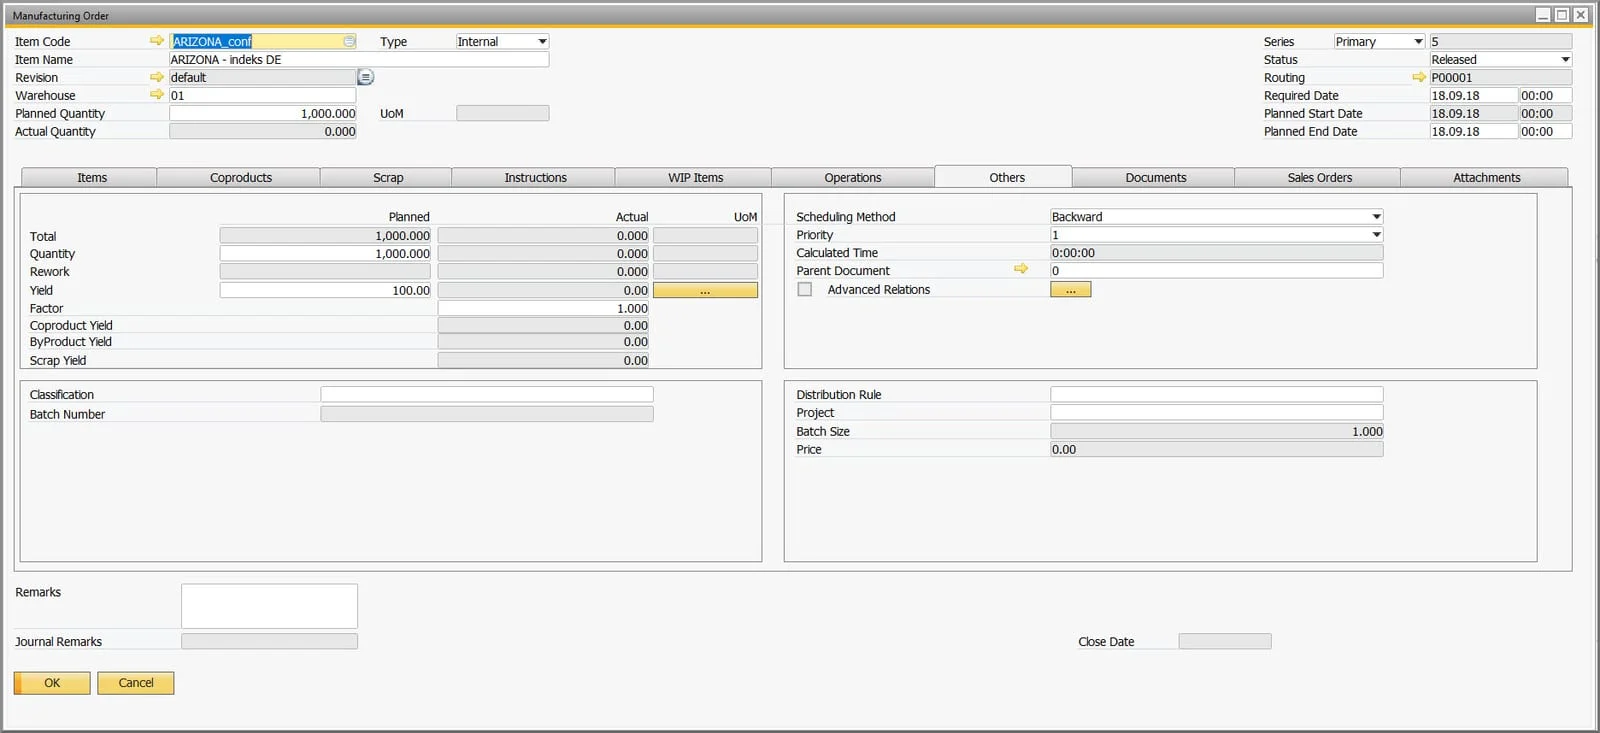The width and height of the screenshot is (1600, 733).
Task: Close the Manufacturing Order window
Action: [x=1581, y=15]
